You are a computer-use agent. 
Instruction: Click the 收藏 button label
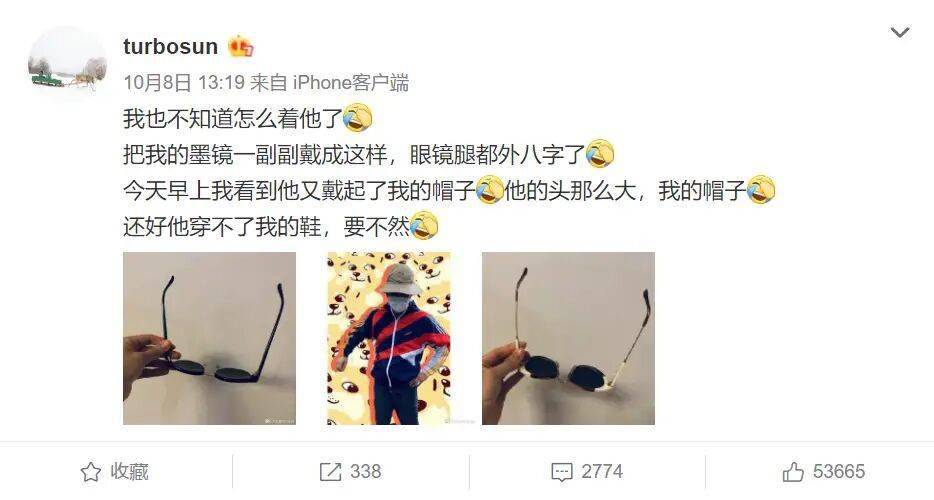129,471
